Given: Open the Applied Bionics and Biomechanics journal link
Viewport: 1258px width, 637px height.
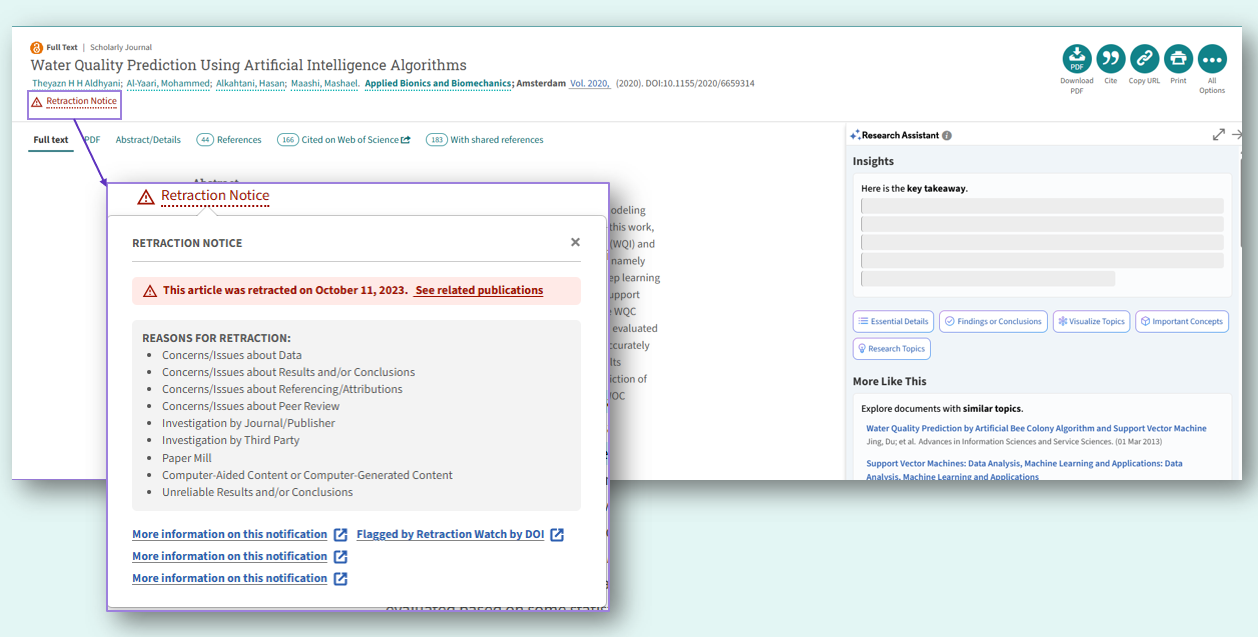Looking at the screenshot, I should 439,83.
